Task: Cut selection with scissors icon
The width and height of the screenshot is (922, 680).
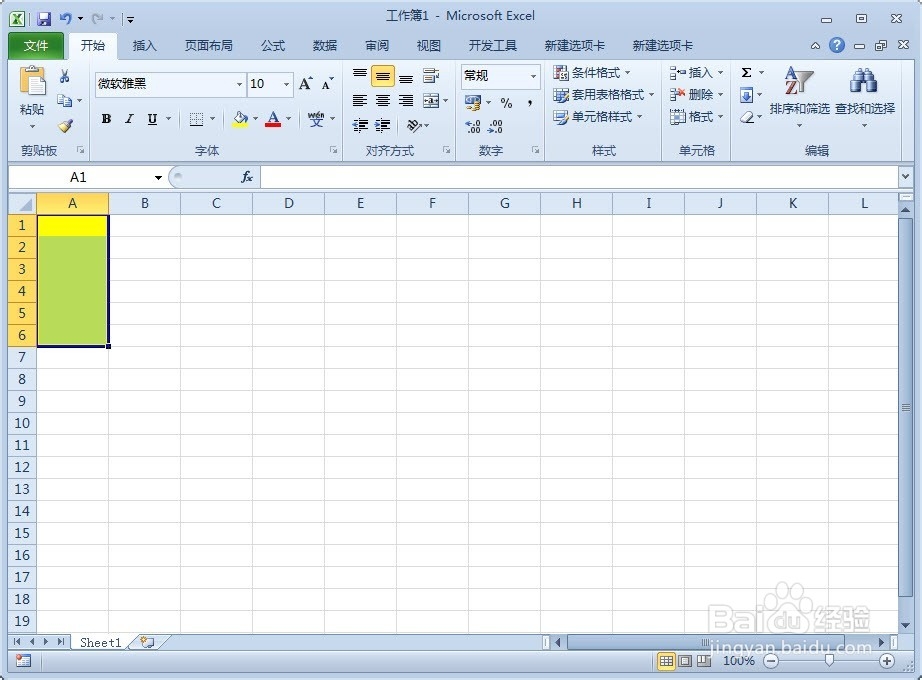Action: pos(65,76)
